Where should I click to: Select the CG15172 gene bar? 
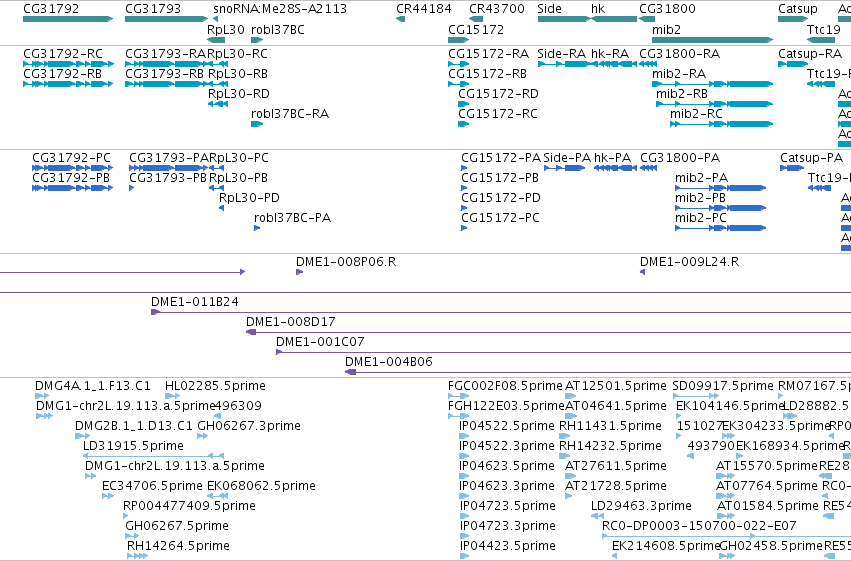coord(459,40)
